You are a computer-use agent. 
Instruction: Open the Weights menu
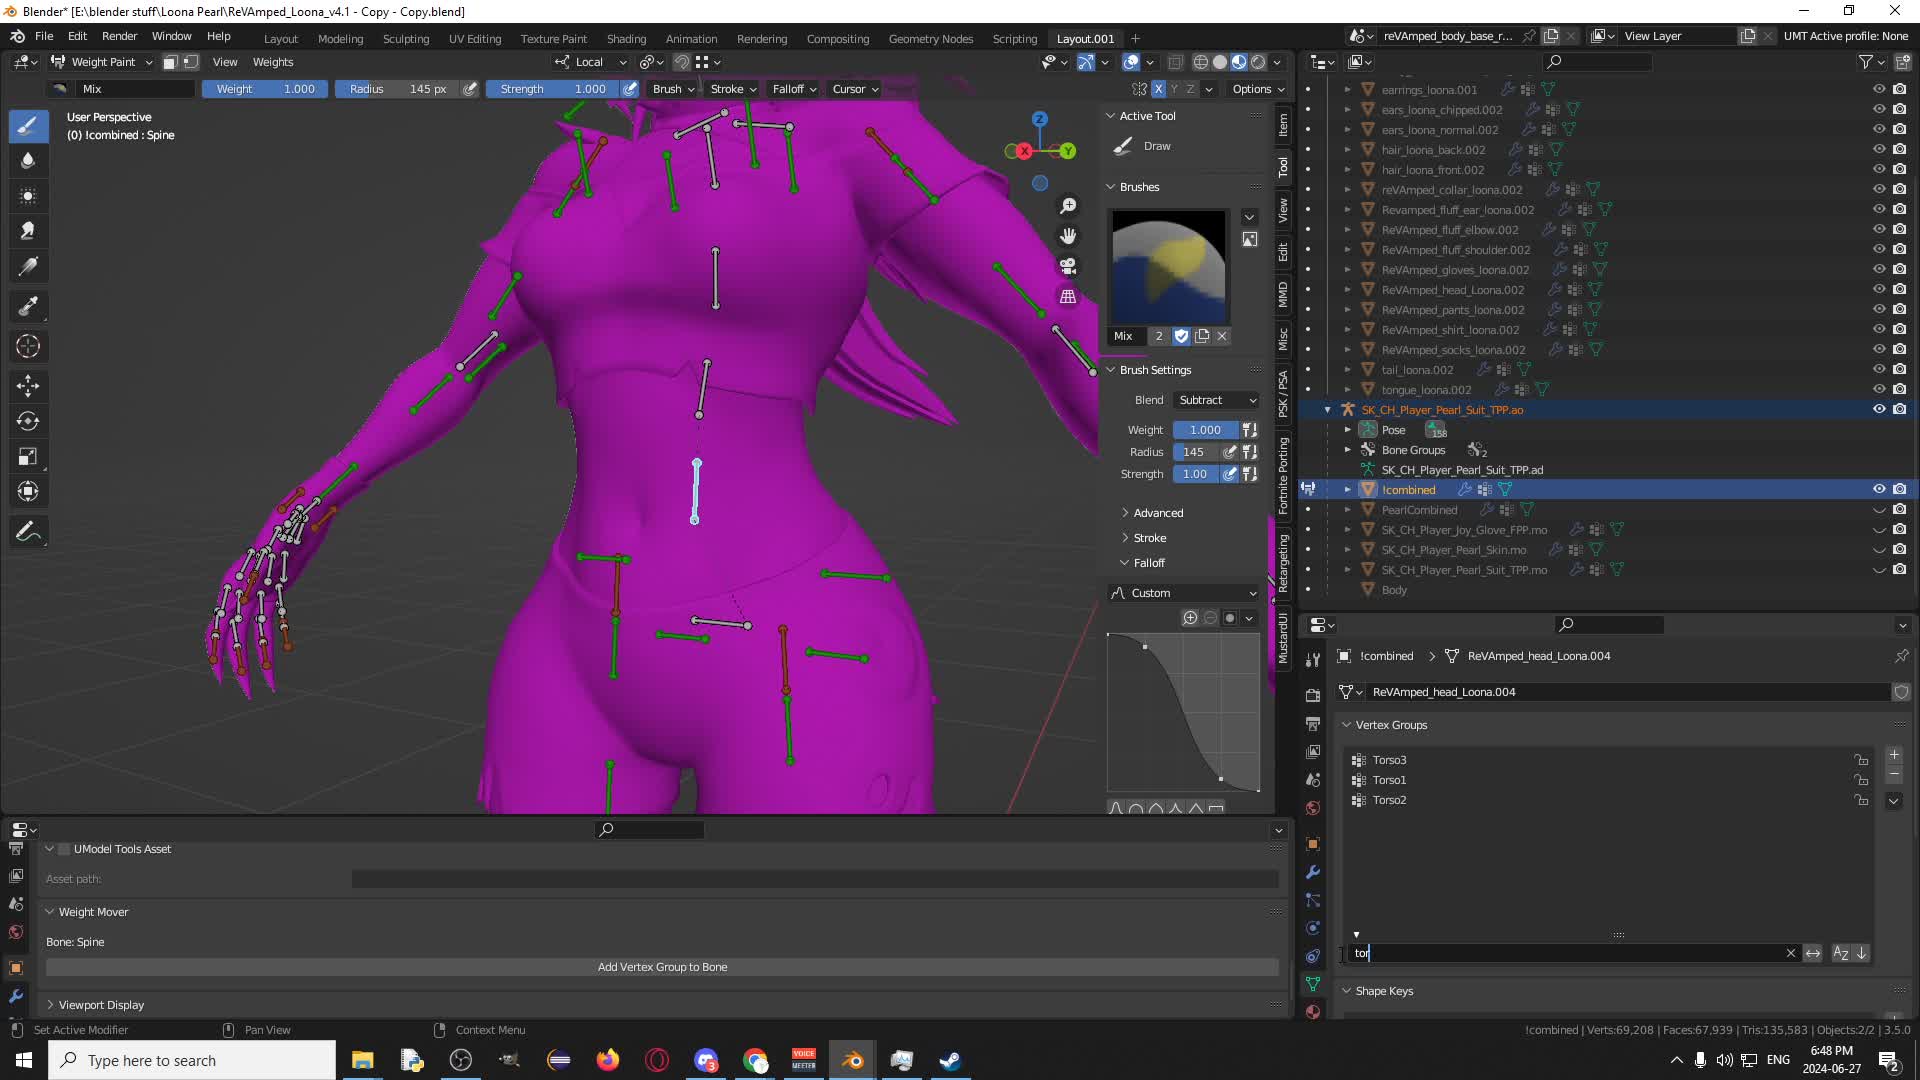272,62
